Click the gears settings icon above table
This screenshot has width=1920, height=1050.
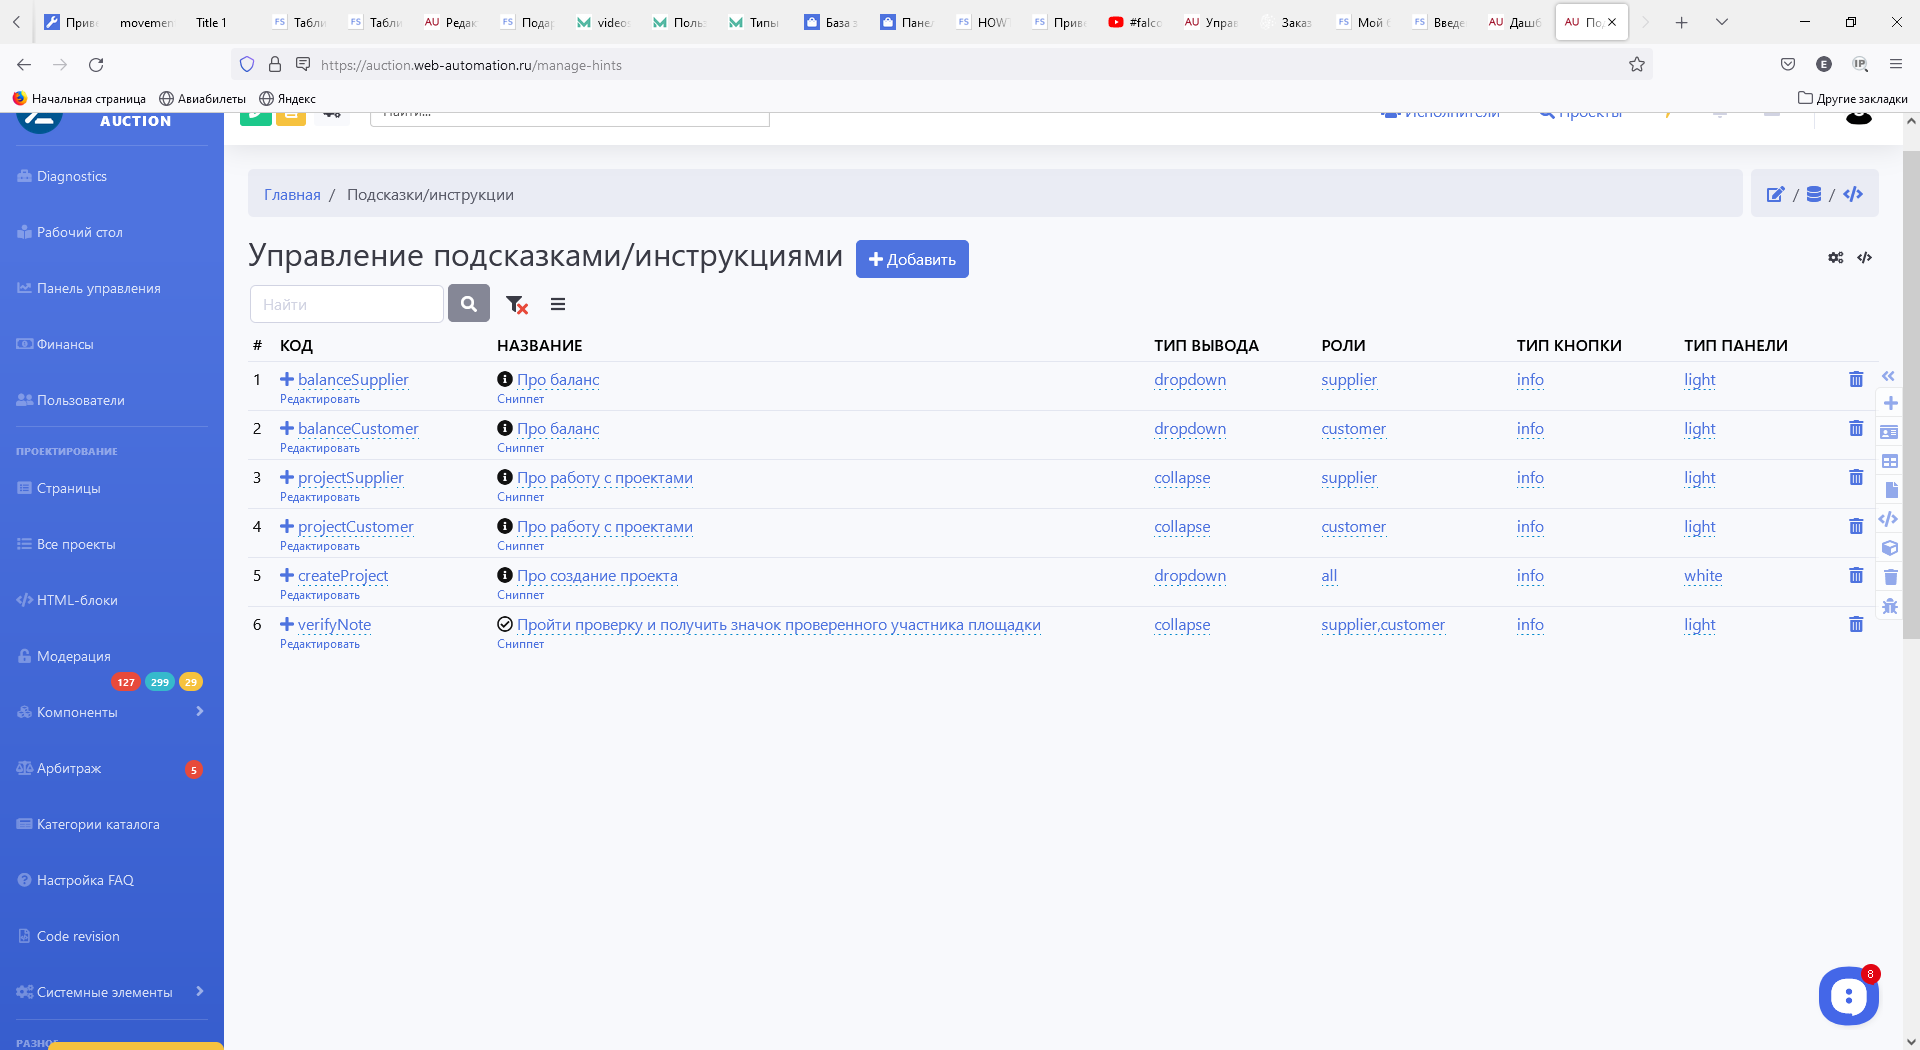coord(1836,258)
